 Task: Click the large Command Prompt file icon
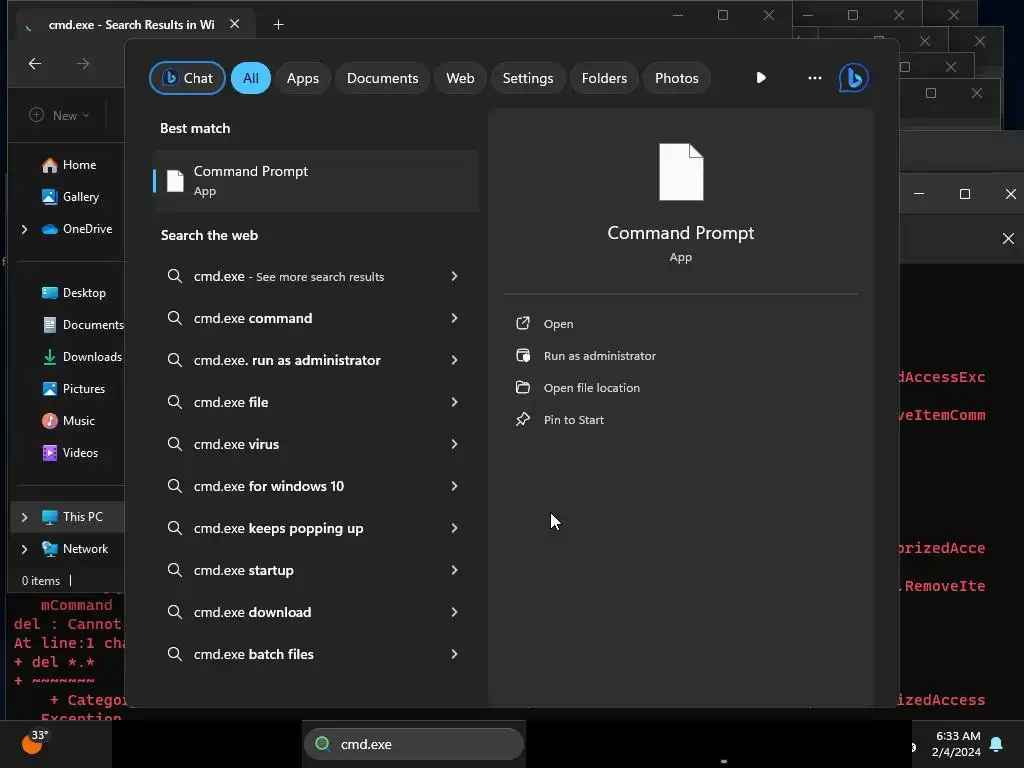[681, 172]
